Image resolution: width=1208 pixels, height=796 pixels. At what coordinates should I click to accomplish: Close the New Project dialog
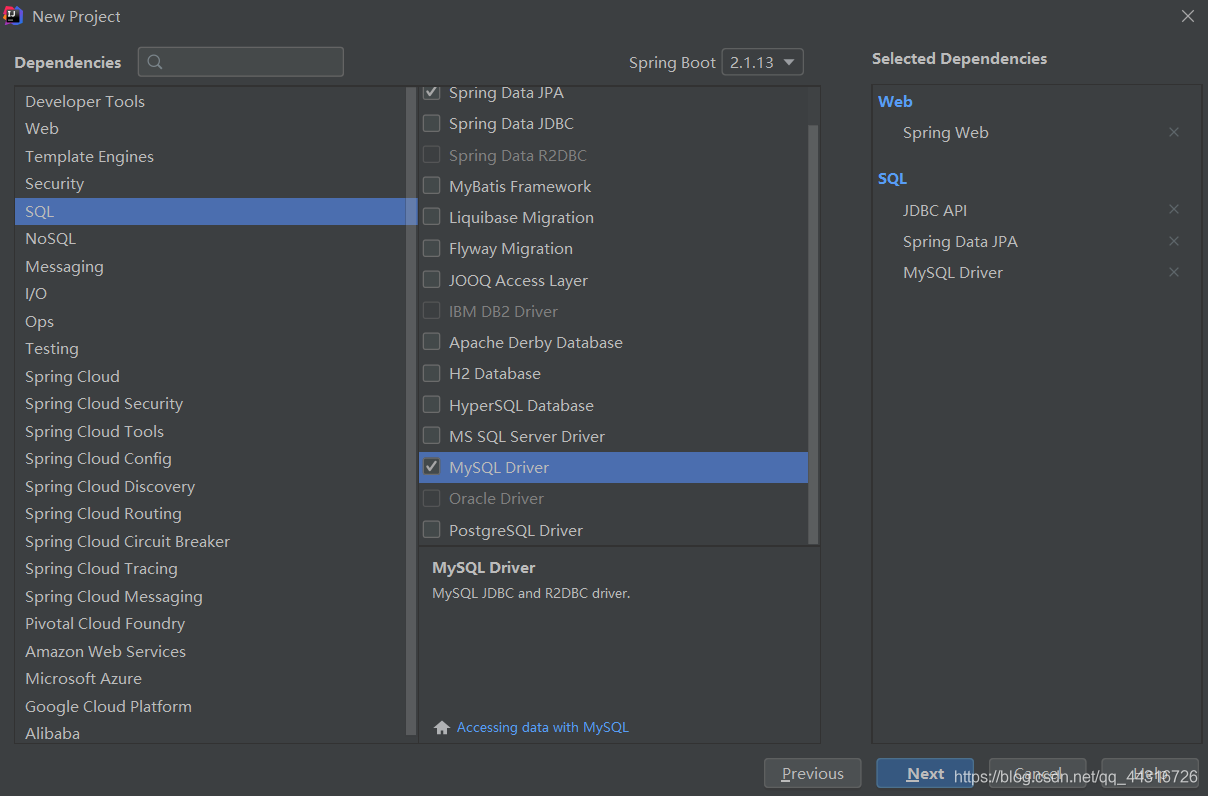1188,16
